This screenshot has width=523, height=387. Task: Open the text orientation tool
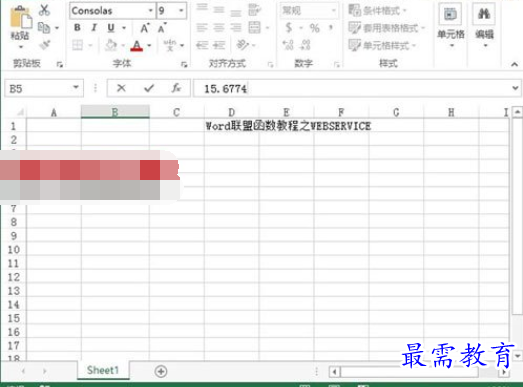click(242, 45)
